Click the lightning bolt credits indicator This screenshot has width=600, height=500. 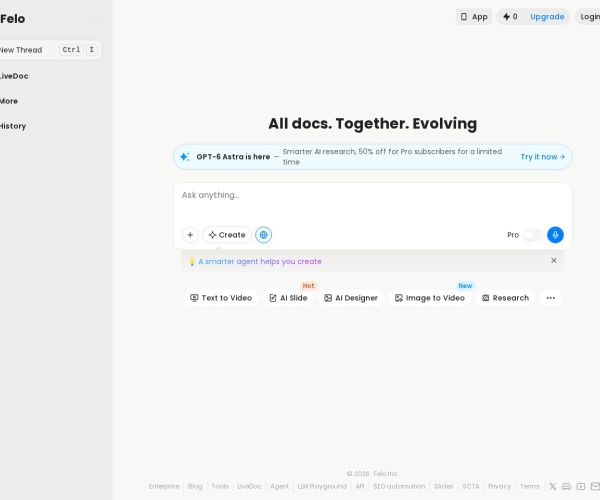(510, 16)
